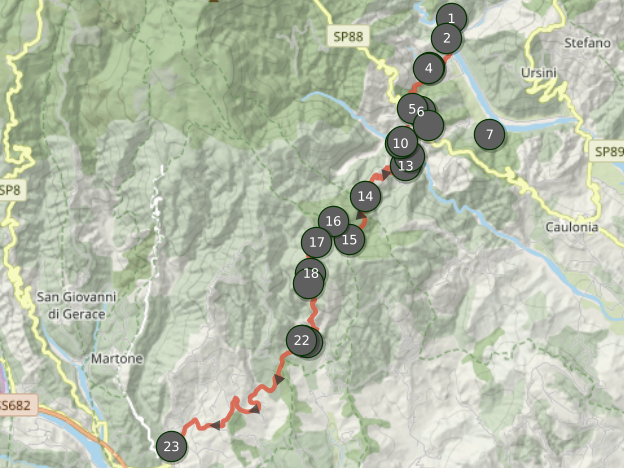Open waypoint marker 14

point(365,196)
